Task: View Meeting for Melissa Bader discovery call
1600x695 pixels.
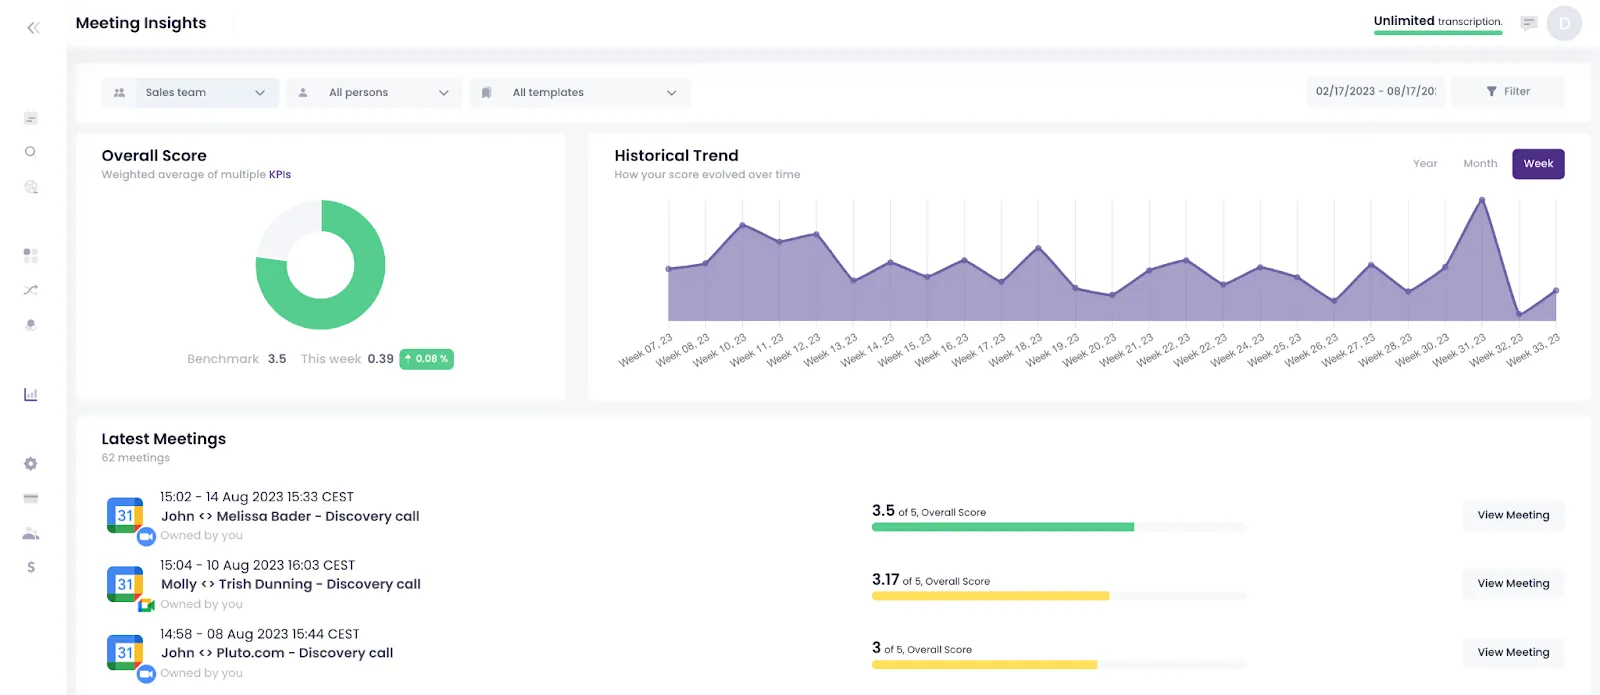Action: [x=1513, y=515]
